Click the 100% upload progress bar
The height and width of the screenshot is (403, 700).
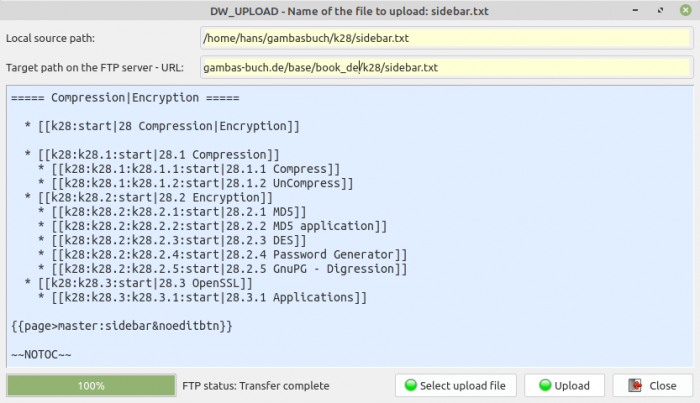pyautogui.click(x=91, y=386)
